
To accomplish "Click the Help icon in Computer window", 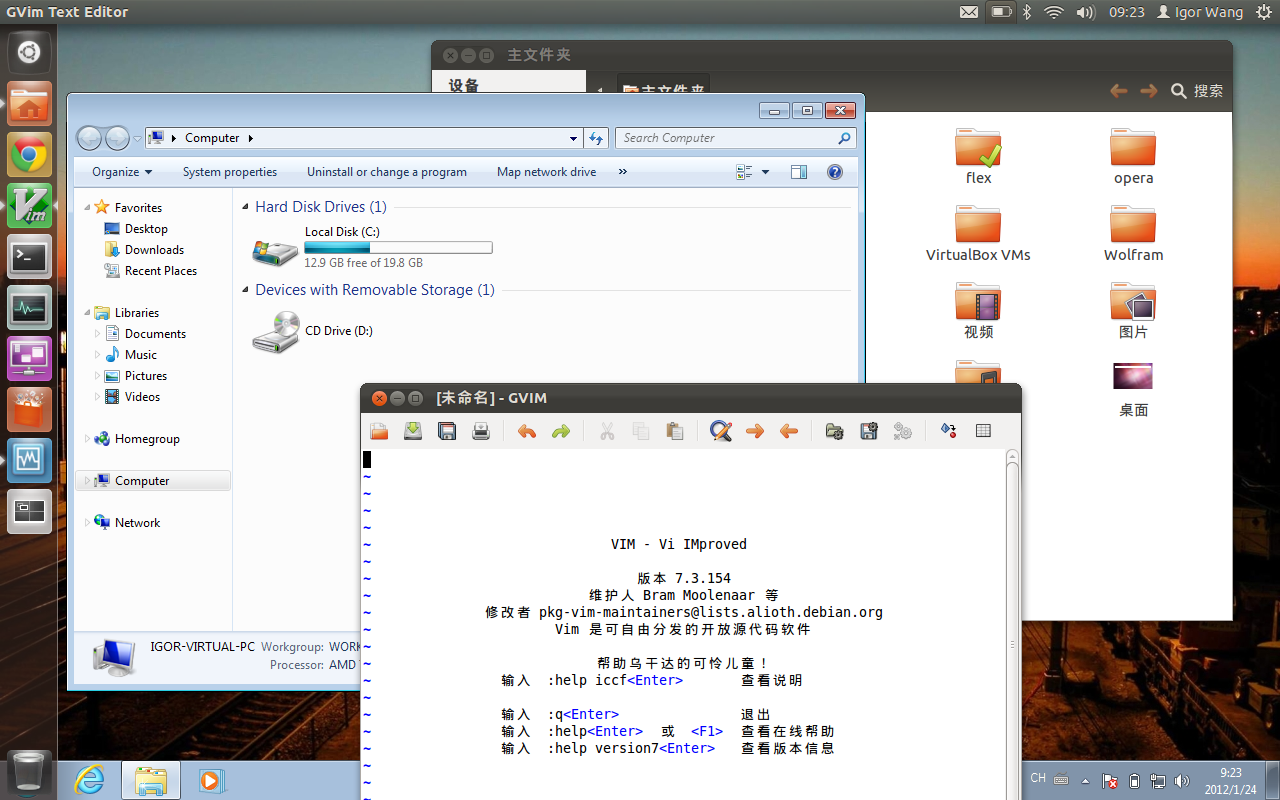I will pyautogui.click(x=835, y=172).
